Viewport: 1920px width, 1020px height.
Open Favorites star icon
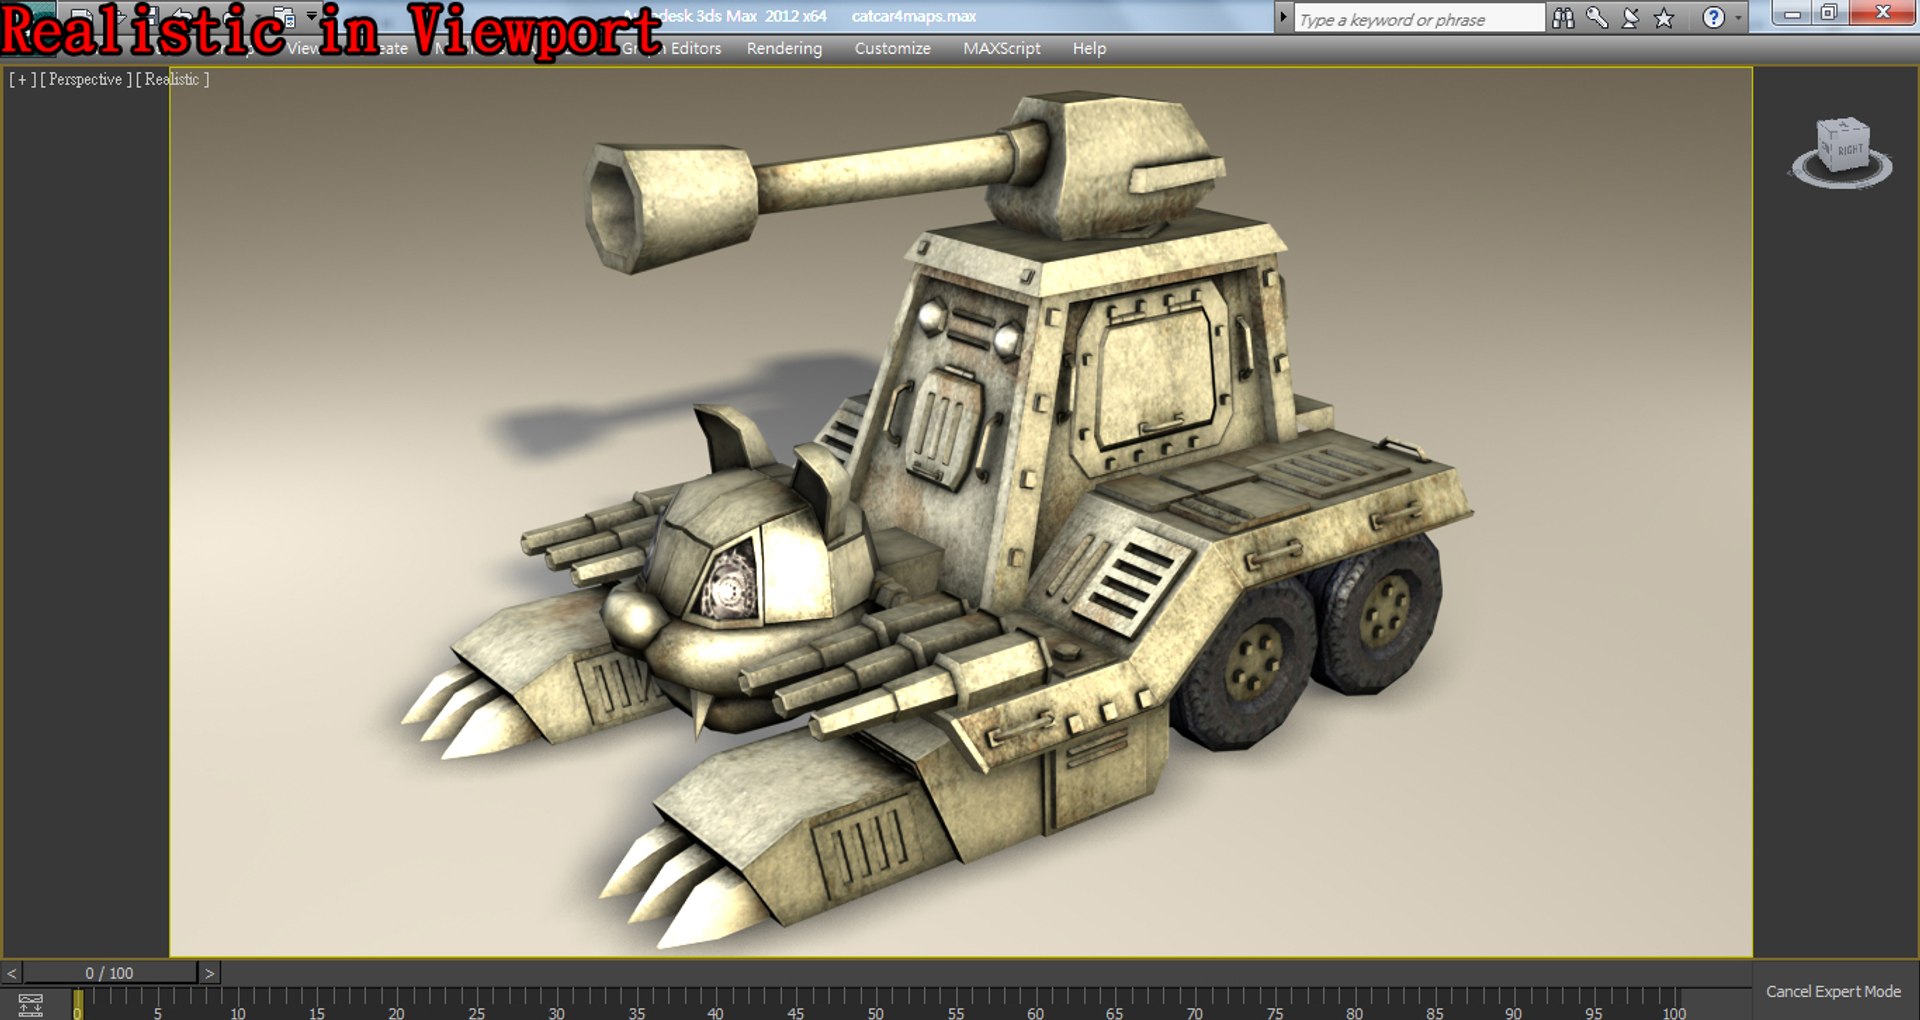click(1664, 18)
